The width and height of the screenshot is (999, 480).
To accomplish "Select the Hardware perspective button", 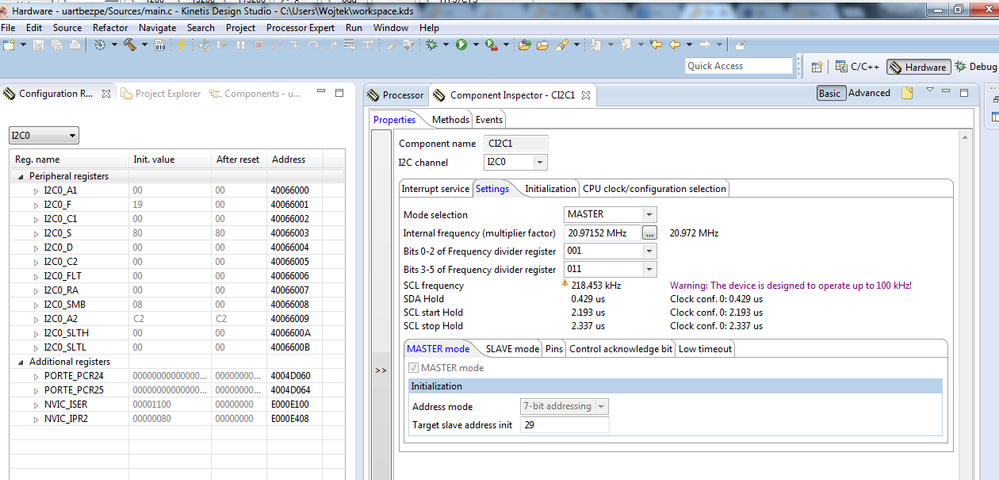I will coord(918,67).
